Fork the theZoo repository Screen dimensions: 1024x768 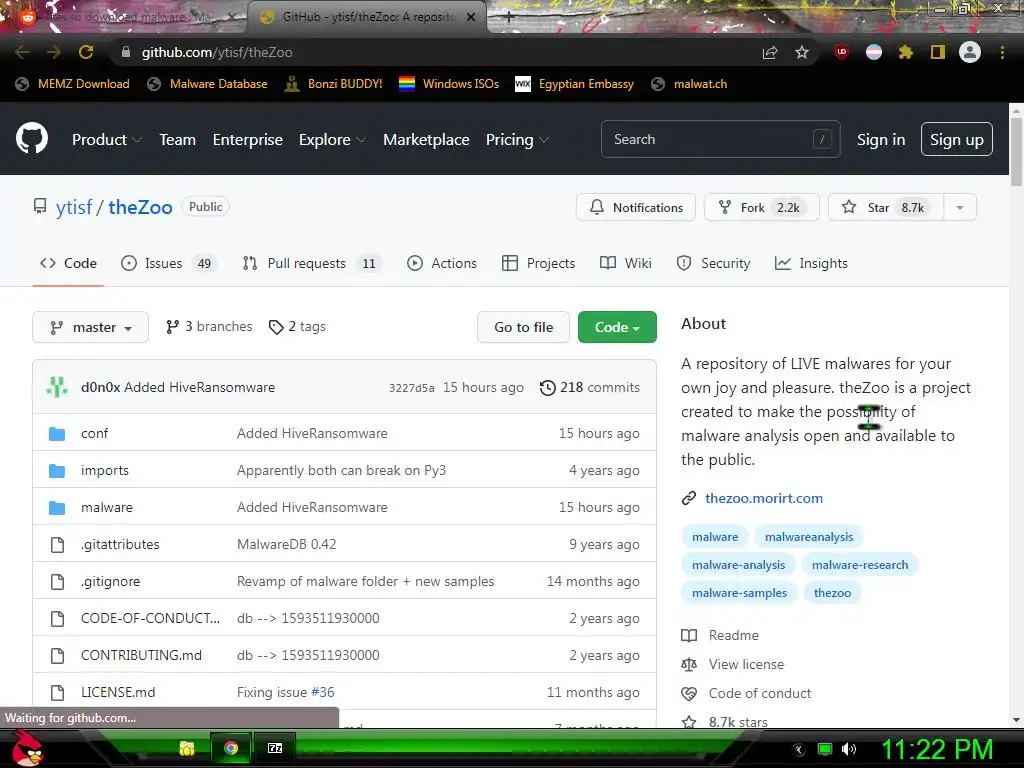click(761, 208)
